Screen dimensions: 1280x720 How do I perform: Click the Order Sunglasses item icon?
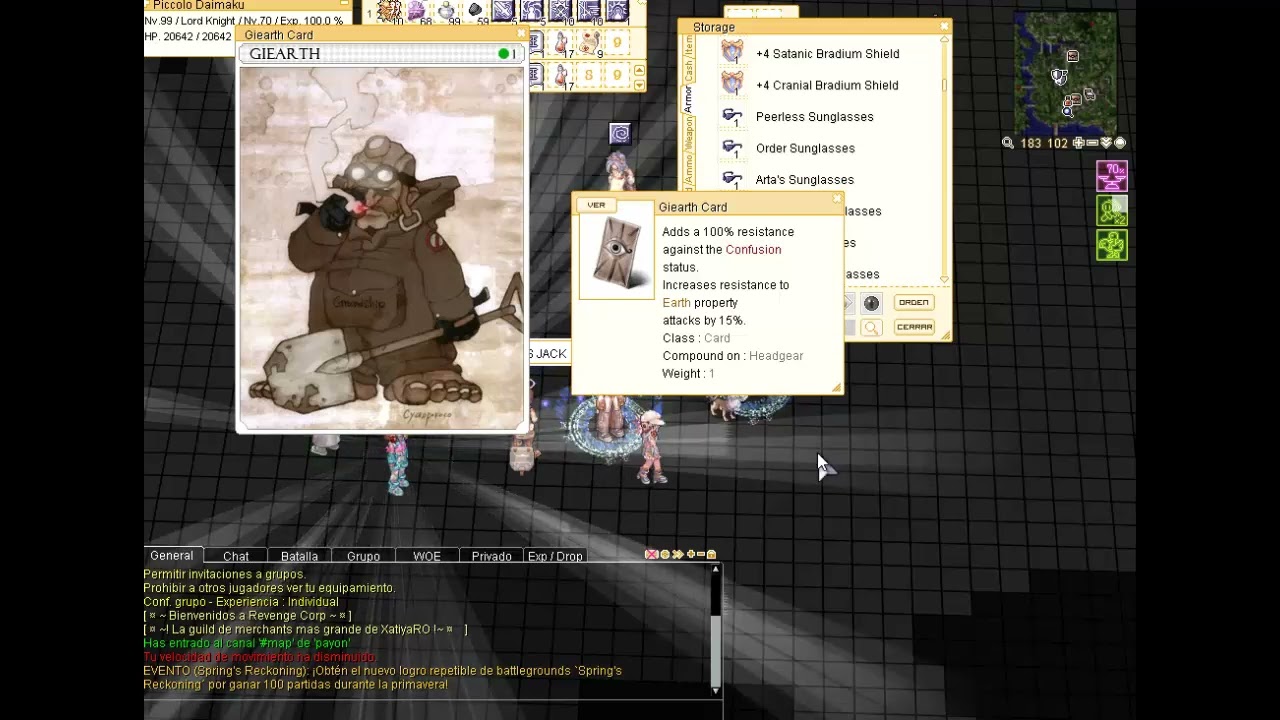point(733,147)
